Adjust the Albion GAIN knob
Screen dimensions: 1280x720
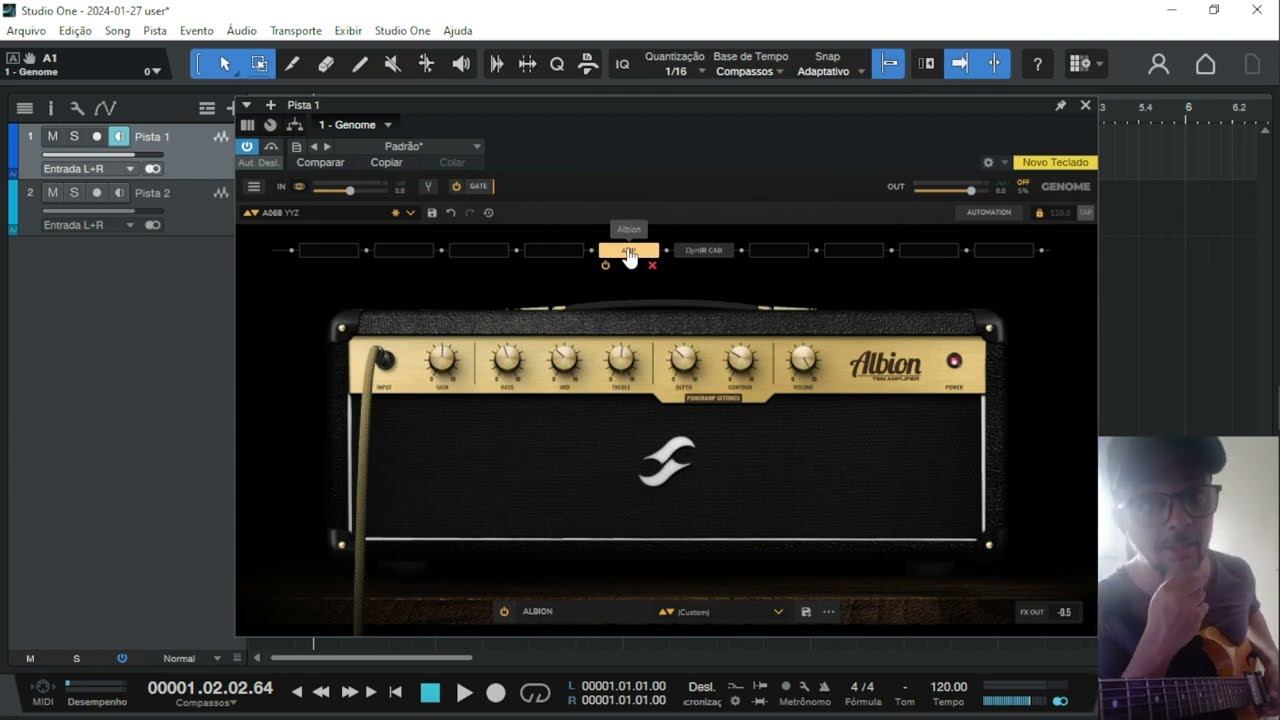pos(441,360)
